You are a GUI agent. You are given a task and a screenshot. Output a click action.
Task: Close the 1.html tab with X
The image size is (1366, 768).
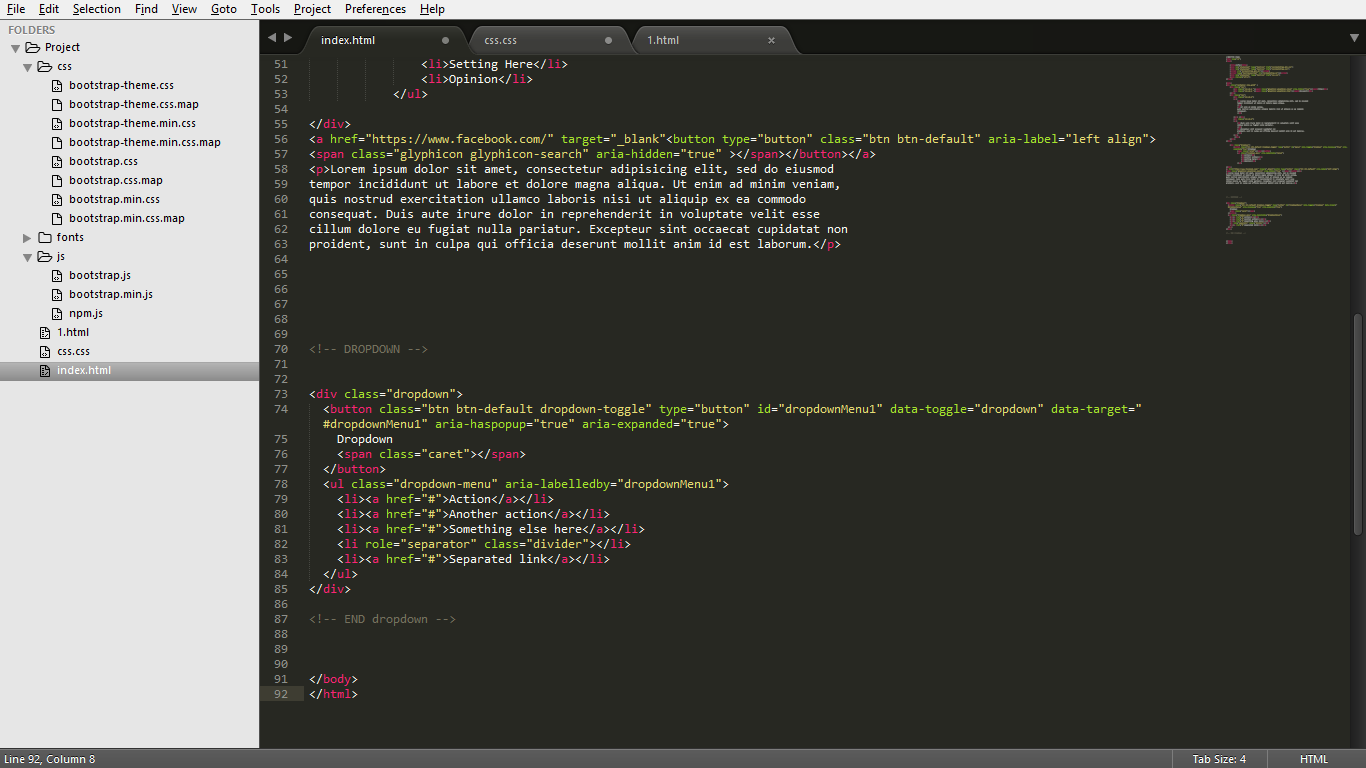771,41
